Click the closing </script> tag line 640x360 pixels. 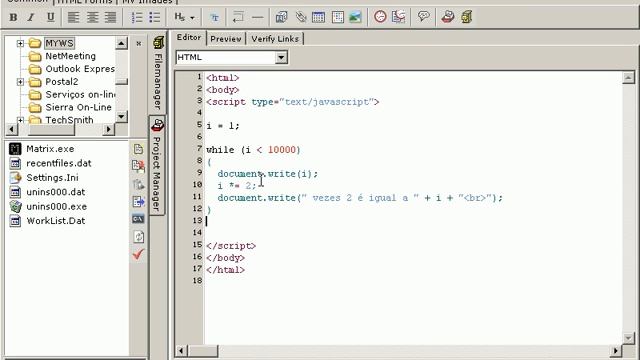[231, 246]
